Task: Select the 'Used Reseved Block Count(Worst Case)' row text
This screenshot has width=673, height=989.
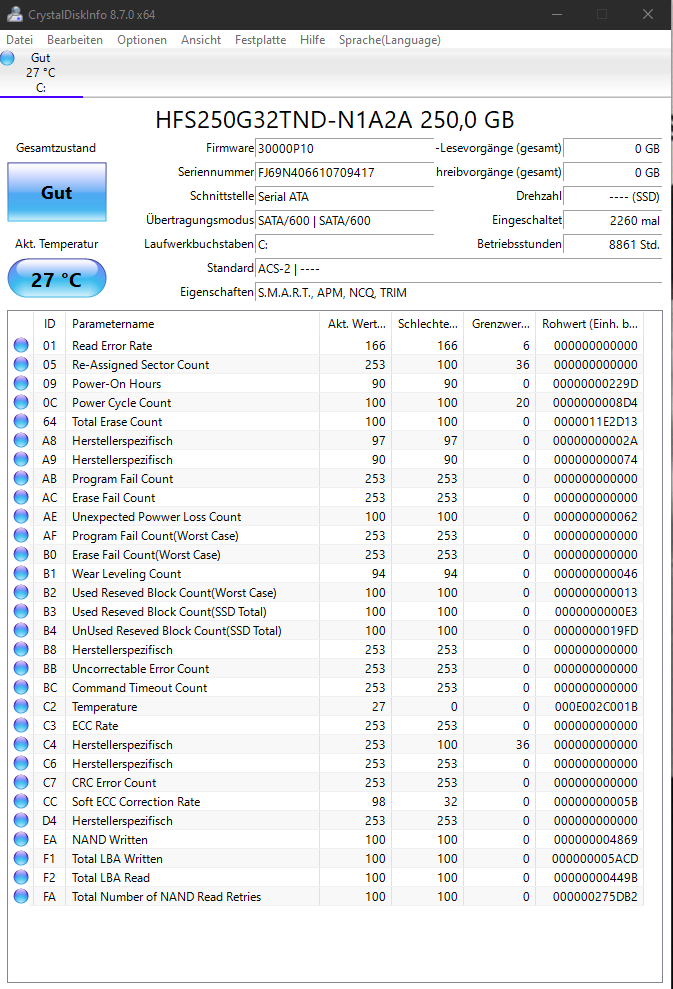Action: click(174, 593)
